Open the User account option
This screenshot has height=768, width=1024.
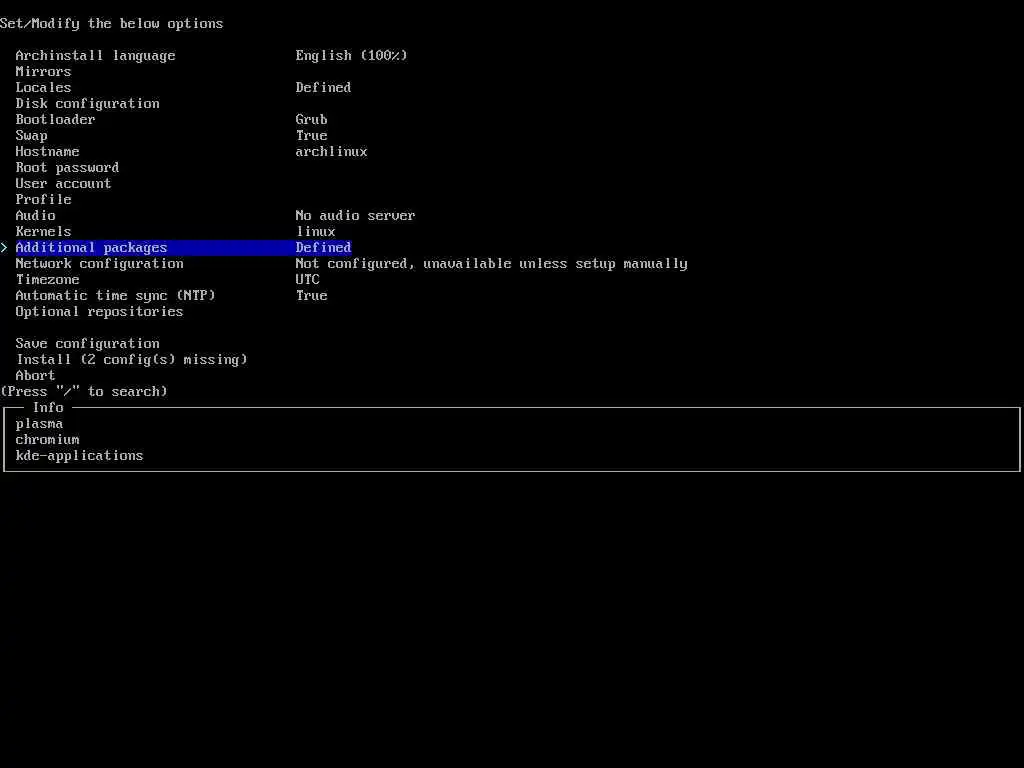[x=63, y=184]
